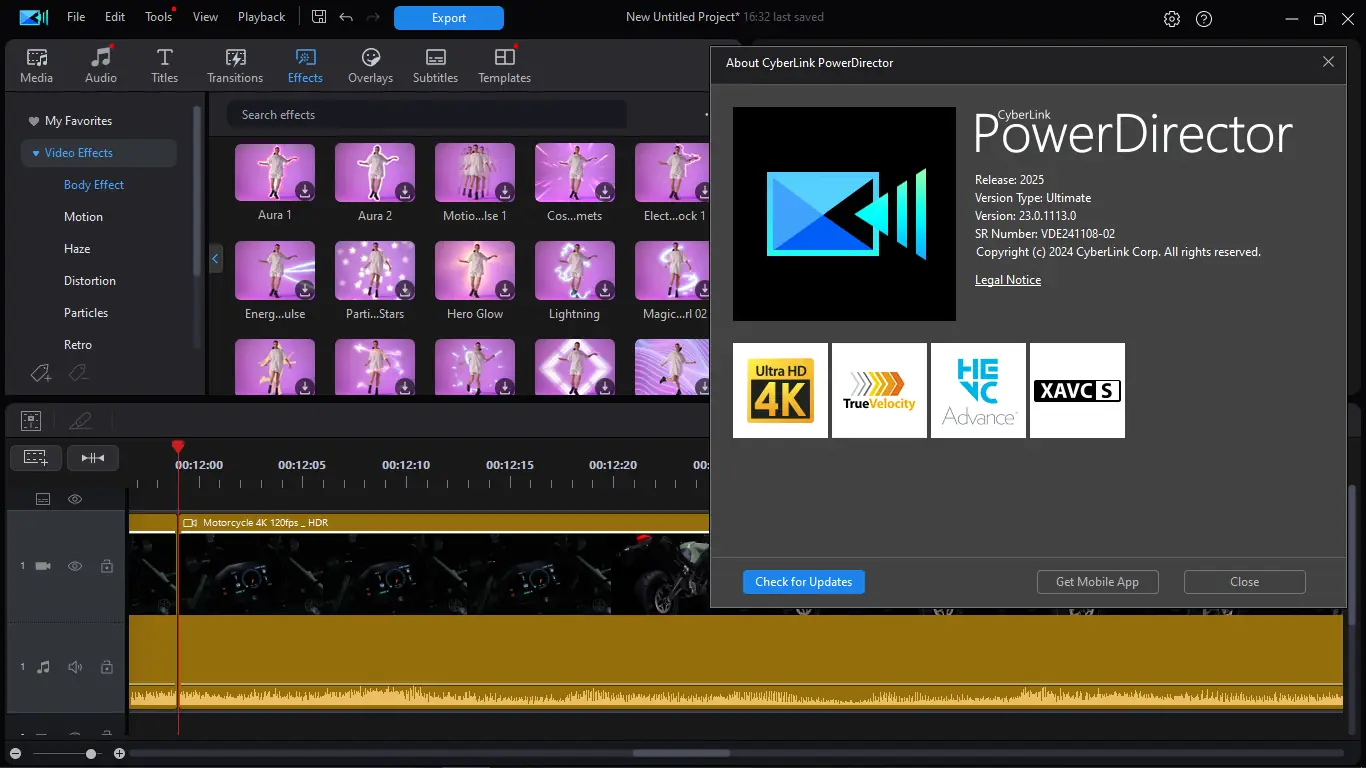The height and width of the screenshot is (768, 1366).
Task: Add a new tag with the tag-plus icon
Action: [41, 373]
